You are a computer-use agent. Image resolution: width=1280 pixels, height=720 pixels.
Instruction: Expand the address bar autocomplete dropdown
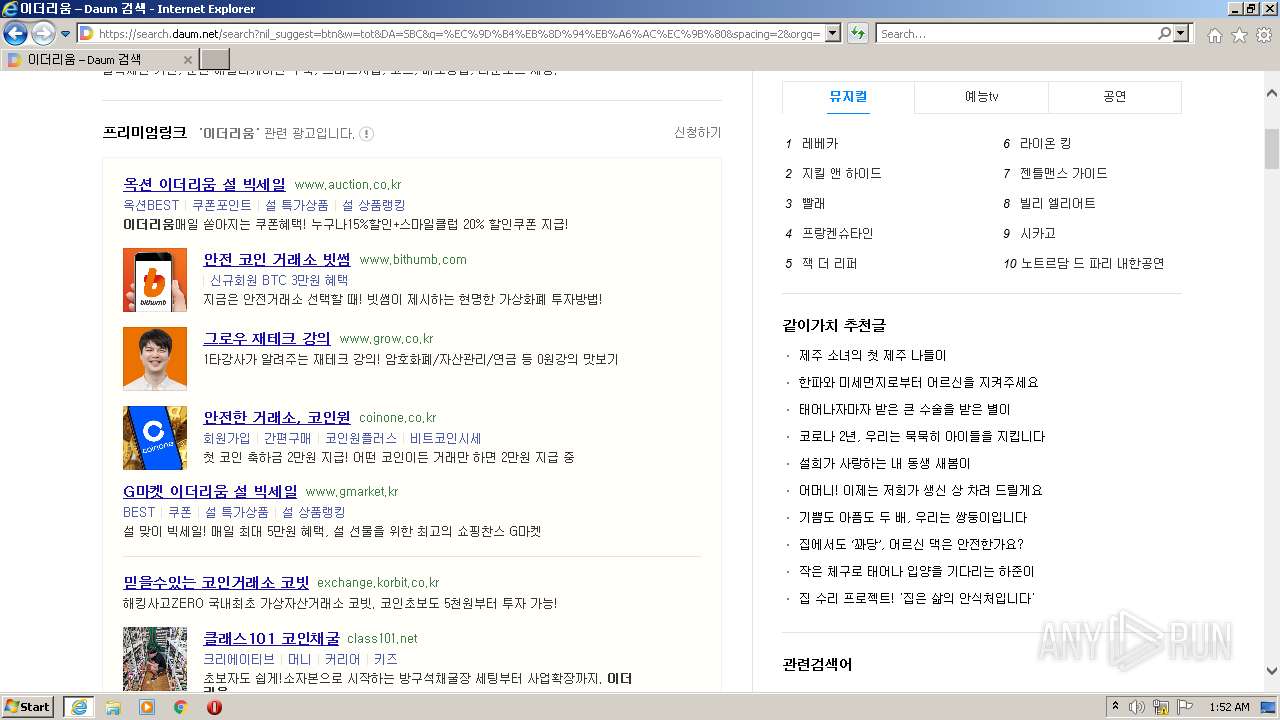coord(831,34)
